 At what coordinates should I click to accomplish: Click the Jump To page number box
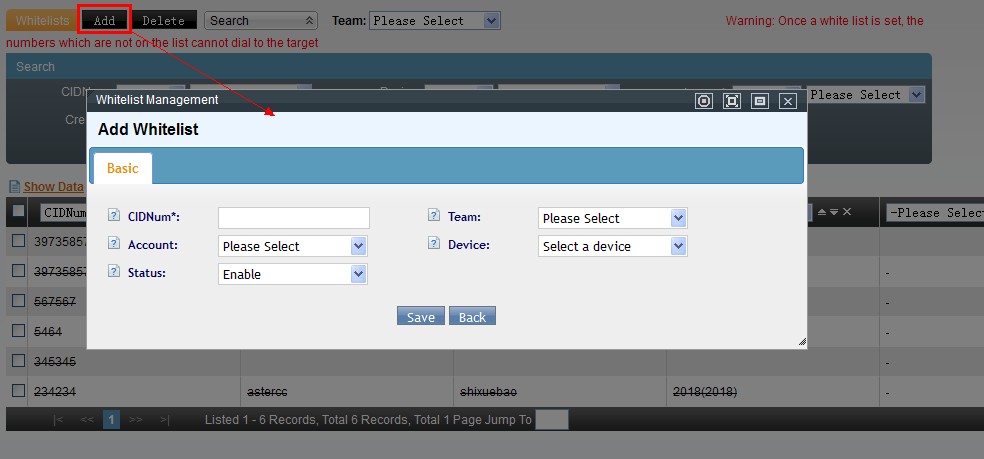pos(551,420)
